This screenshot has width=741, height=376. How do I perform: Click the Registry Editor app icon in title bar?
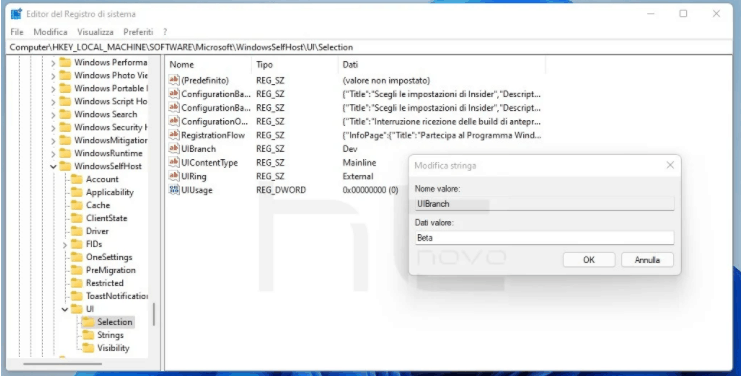point(16,14)
